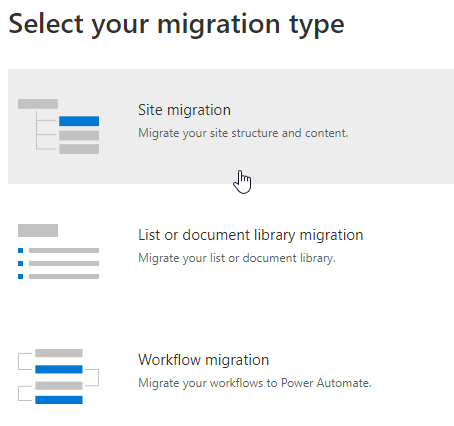Screen dimensions: 454x426
Task: Select the Workflow migration flowchart icon
Action: 58,376
